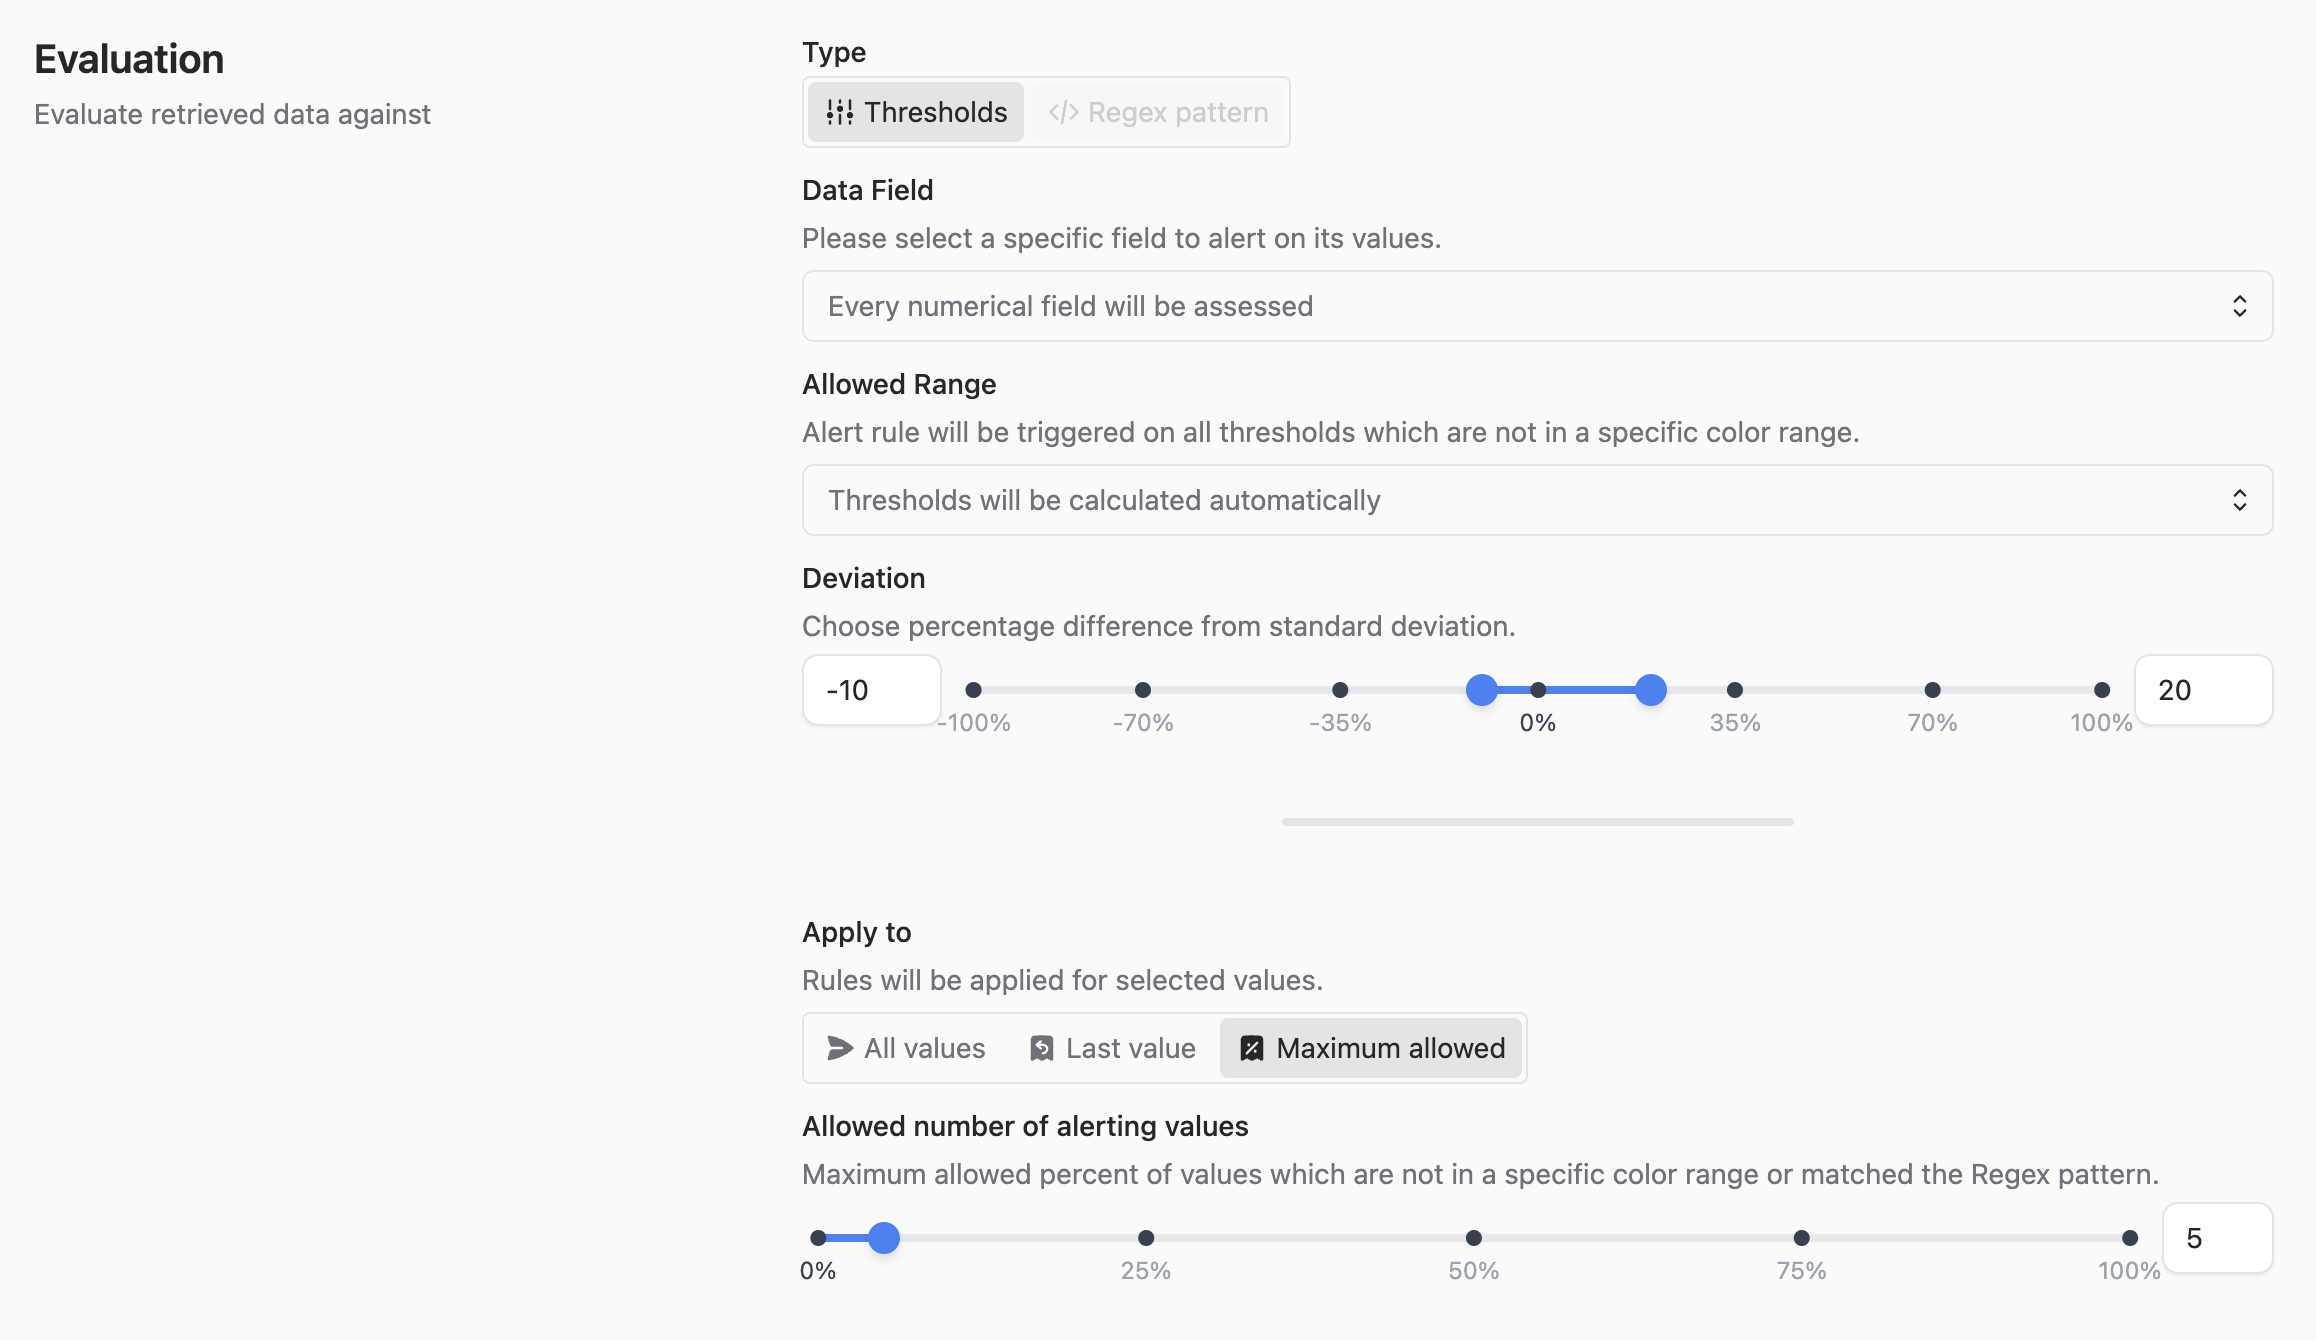The width and height of the screenshot is (2316, 1340).
Task: Click the Thresholds sliders icon
Action: (840, 112)
